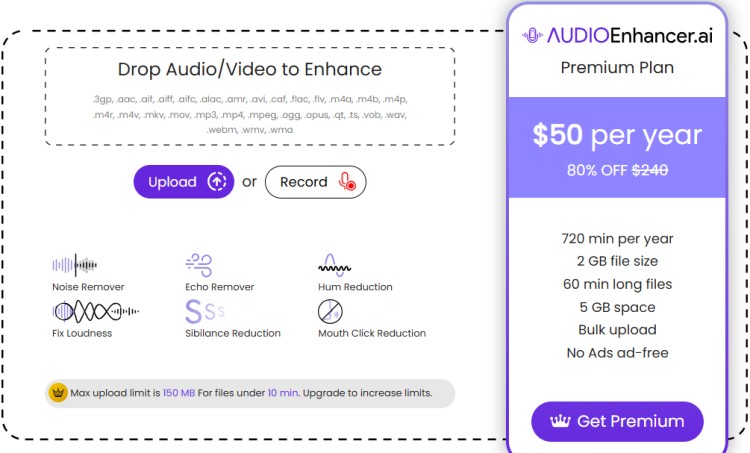Click the yellow crown icon in limit notice
This screenshot has height=453, width=750.
coord(58,393)
